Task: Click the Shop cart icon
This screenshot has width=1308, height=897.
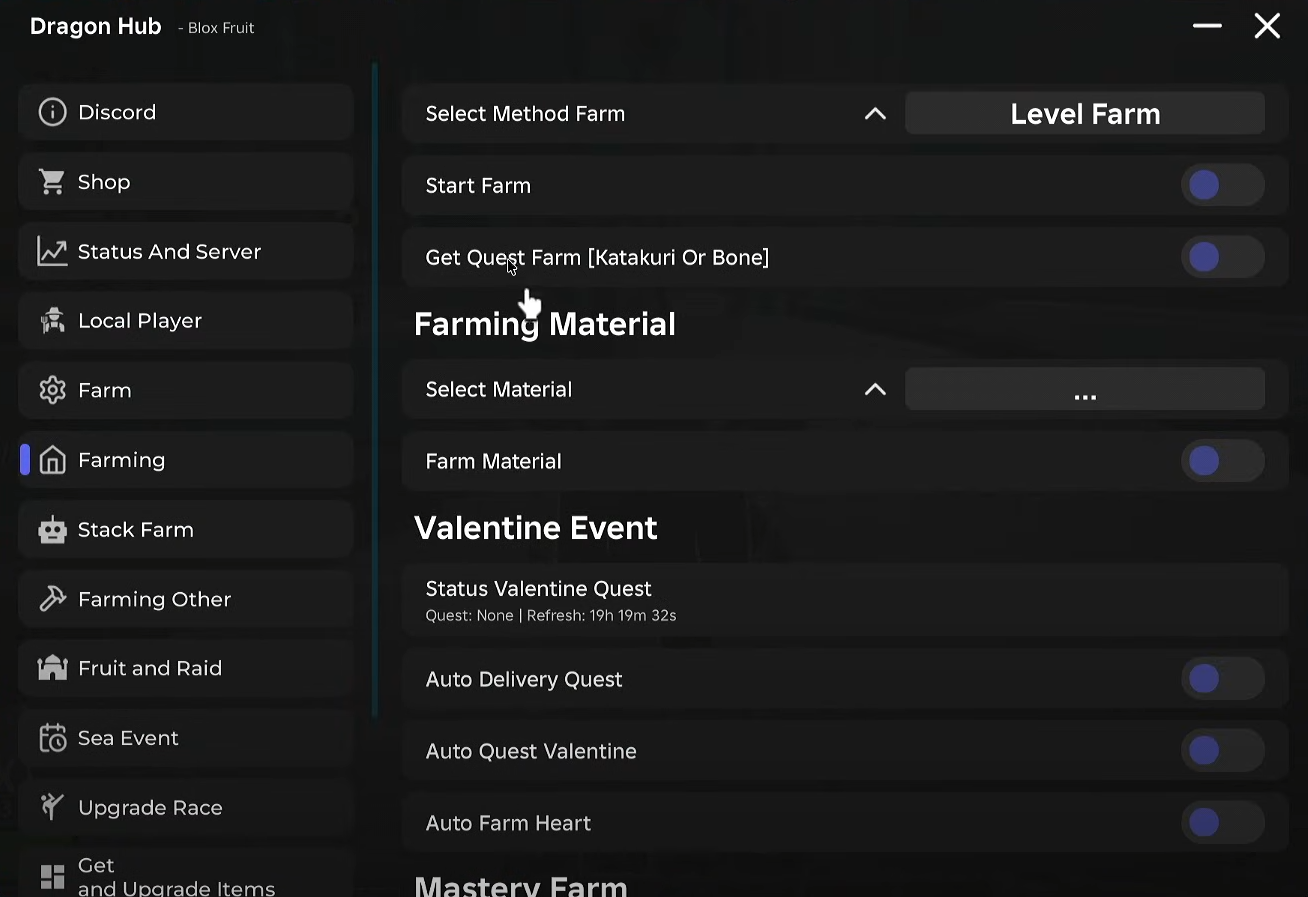Action: (52, 182)
